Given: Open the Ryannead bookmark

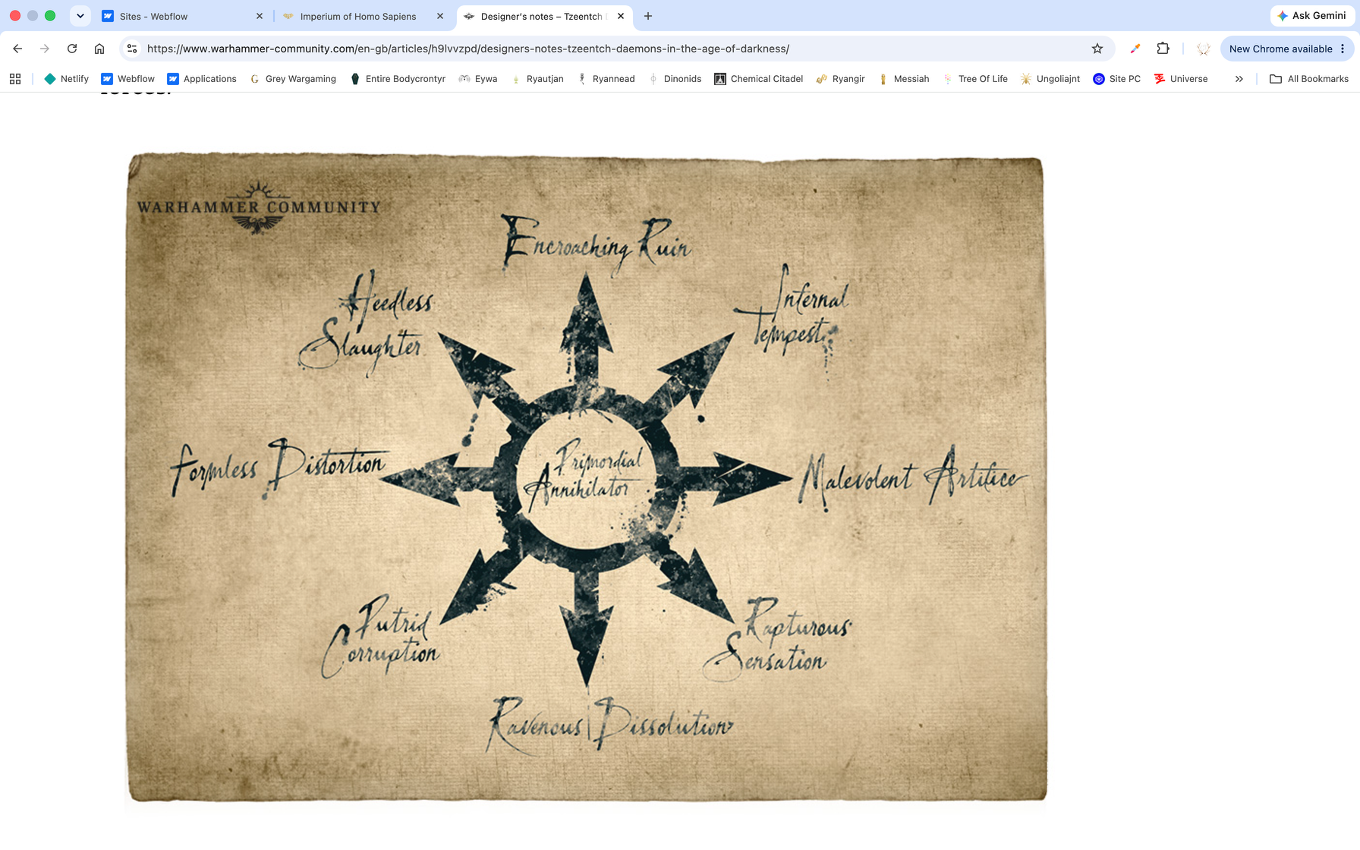Looking at the screenshot, I should coord(606,79).
